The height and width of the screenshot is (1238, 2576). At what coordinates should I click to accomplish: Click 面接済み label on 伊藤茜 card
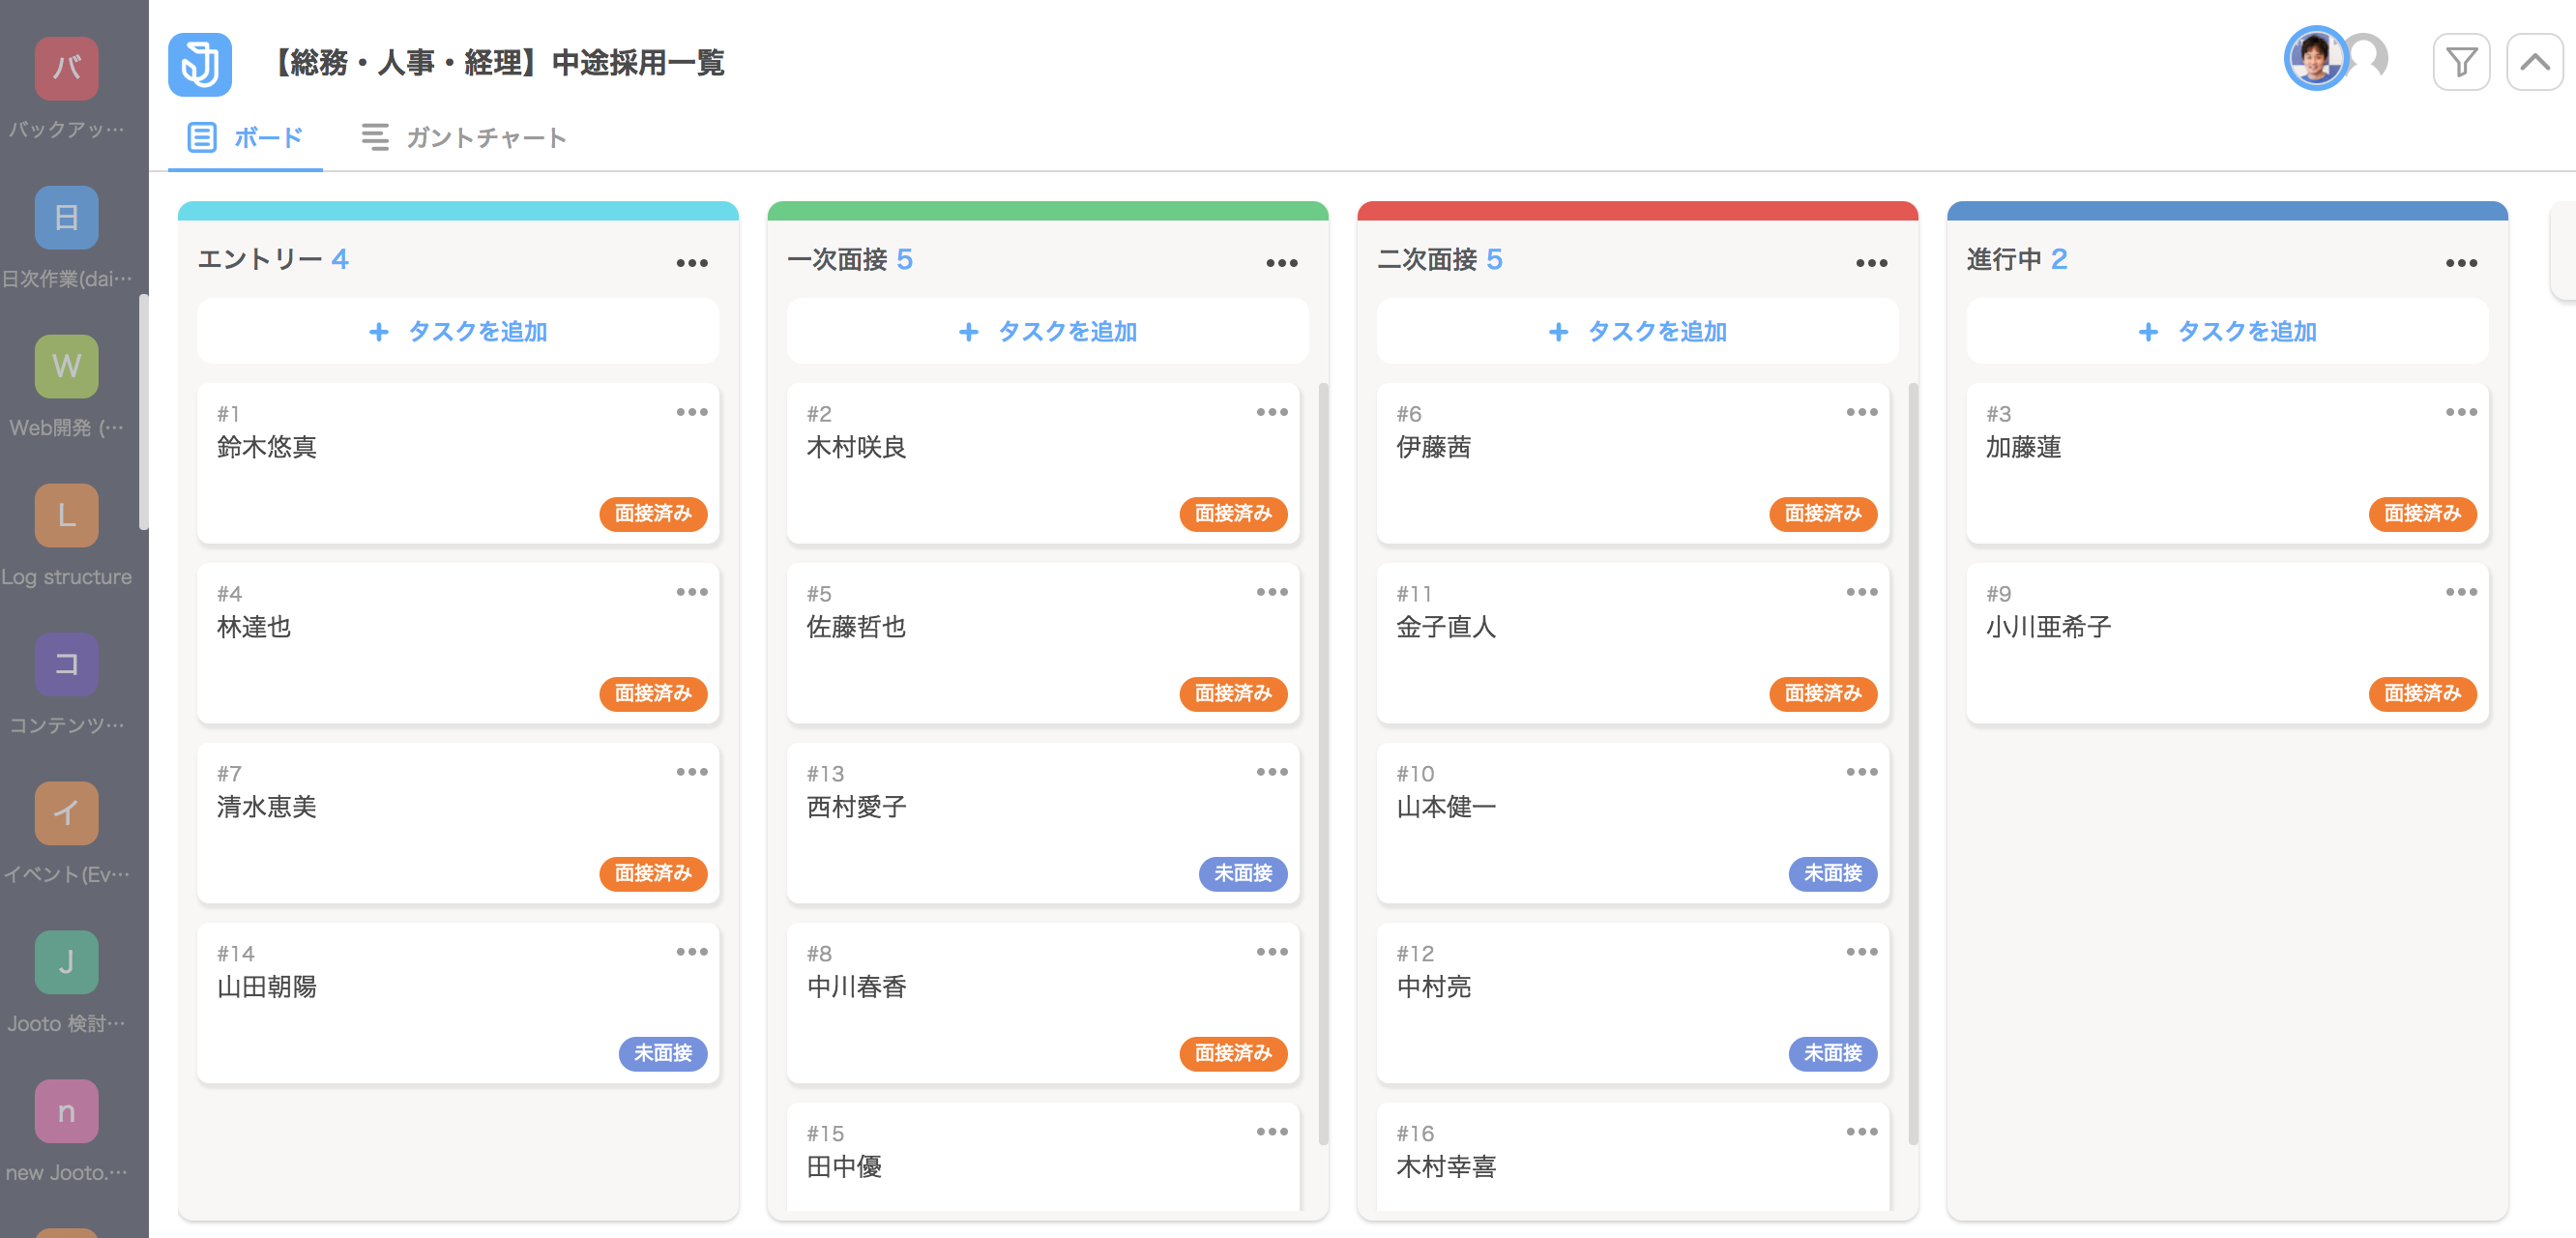tap(1823, 514)
